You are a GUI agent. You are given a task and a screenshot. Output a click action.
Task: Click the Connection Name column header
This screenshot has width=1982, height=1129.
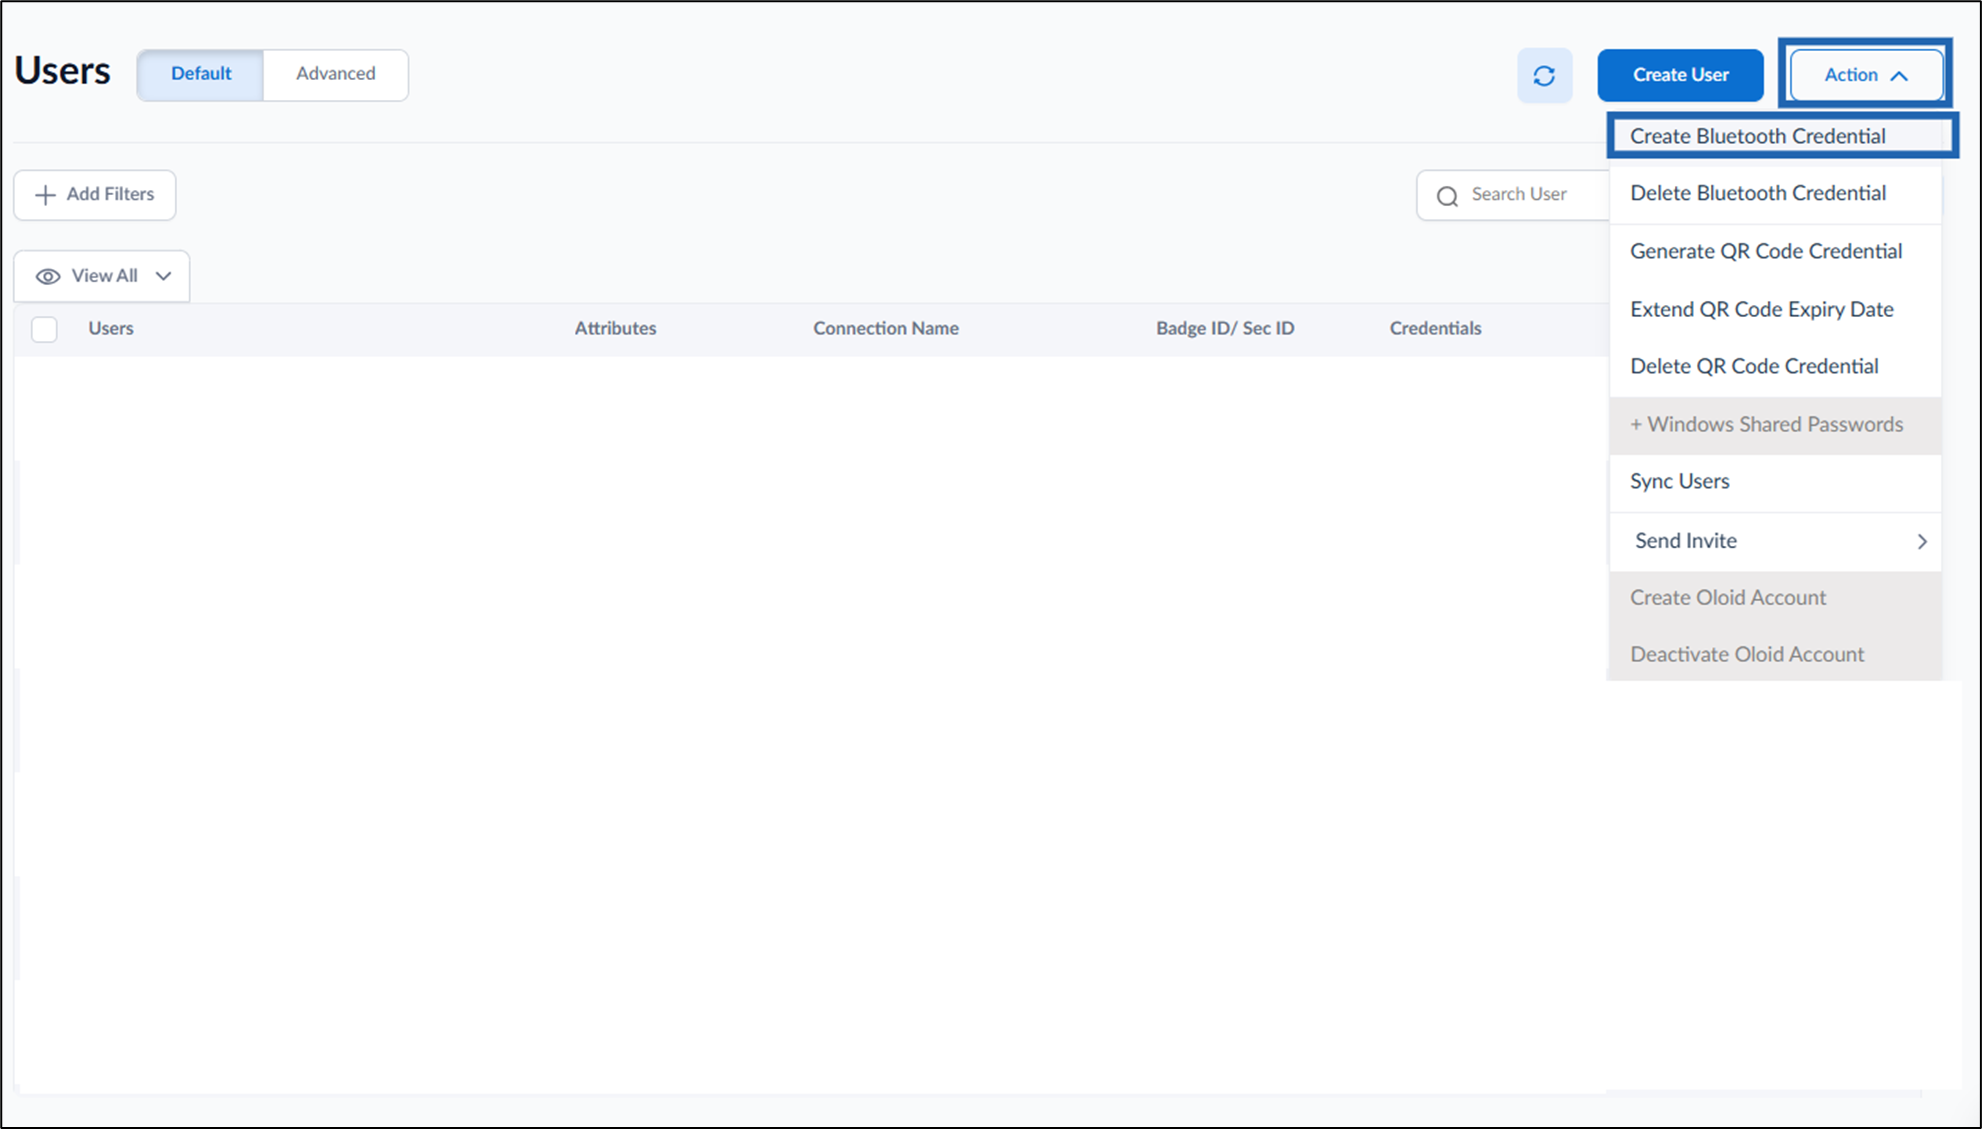(x=885, y=329)
